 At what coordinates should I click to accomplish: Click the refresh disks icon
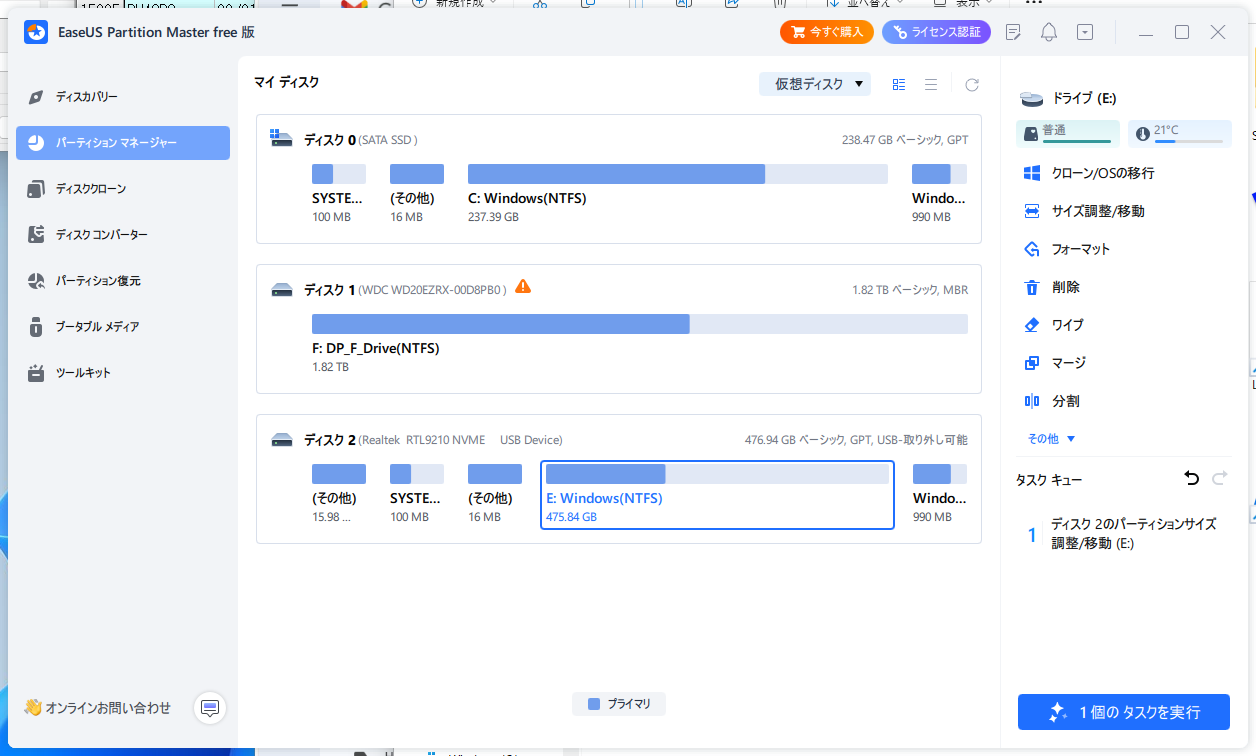[972, 85]
